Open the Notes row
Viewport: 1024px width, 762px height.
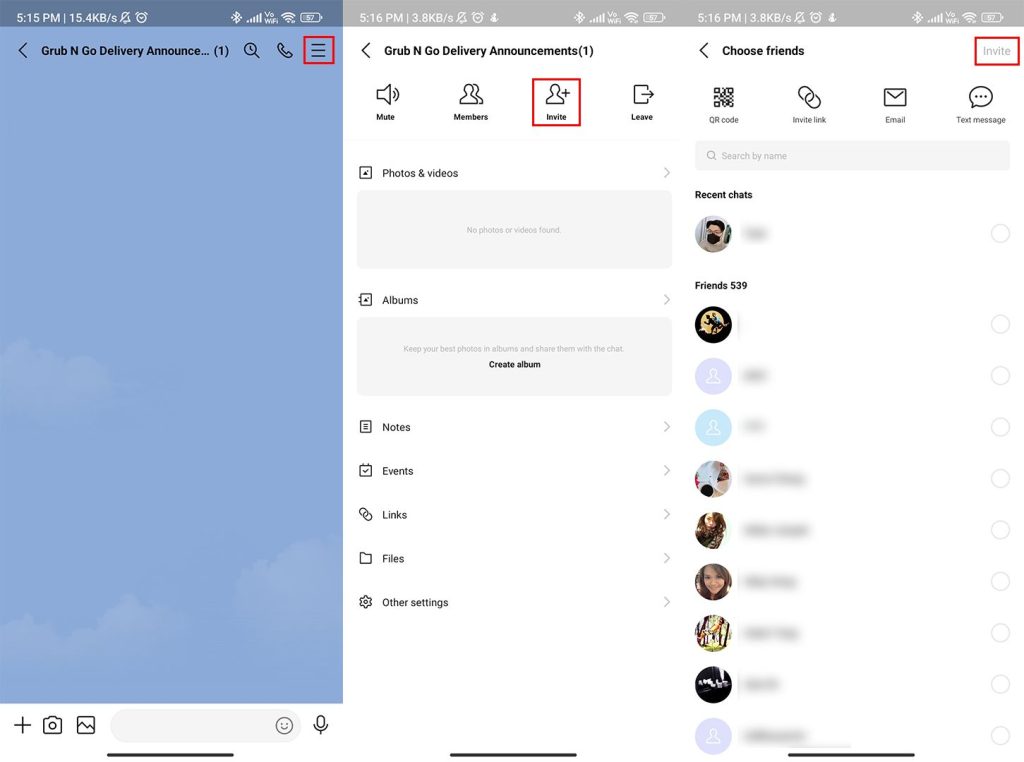coord(514,427)
